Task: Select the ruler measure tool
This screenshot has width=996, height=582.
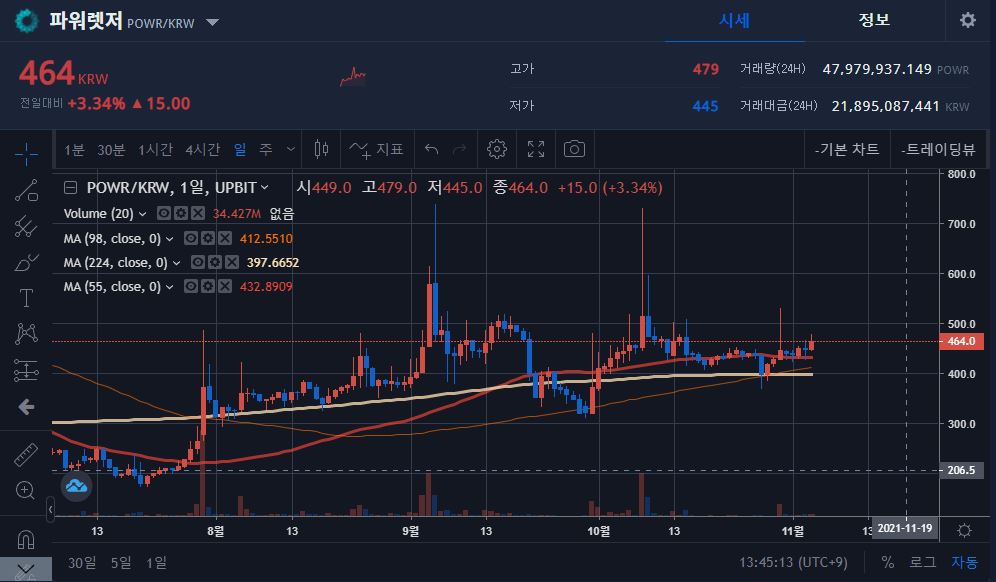Action: 26,455
